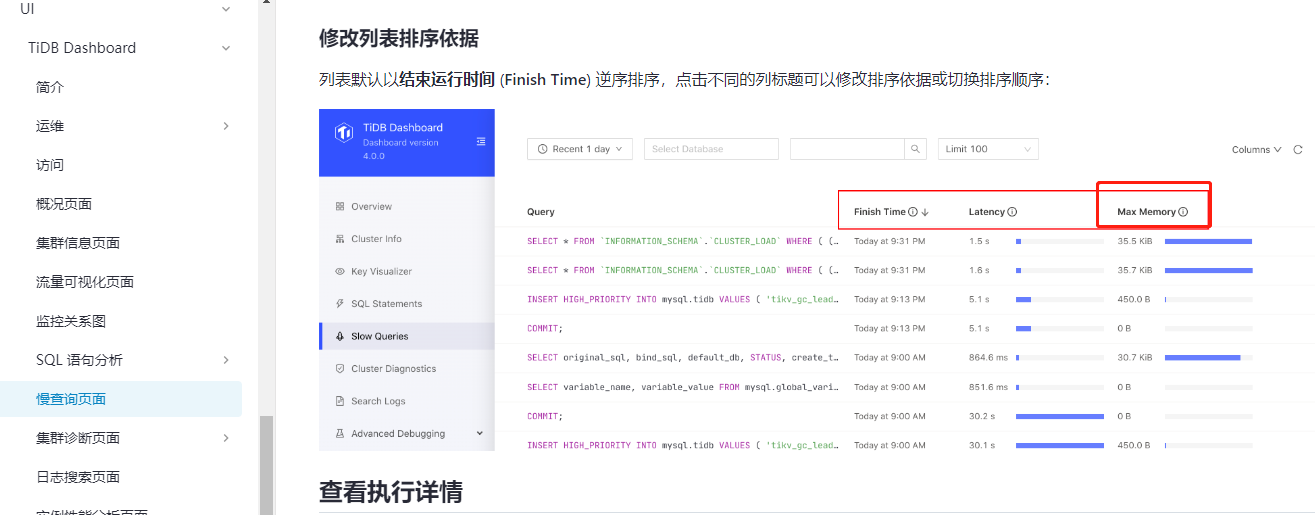
Task: Open the Select Database dropdown
Action: point(711,149)
